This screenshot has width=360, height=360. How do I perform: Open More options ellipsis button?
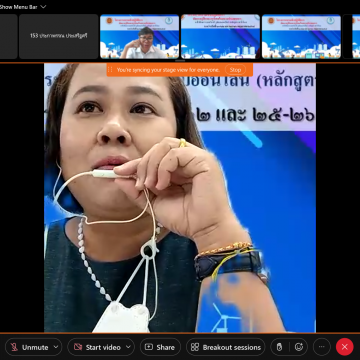322,347
